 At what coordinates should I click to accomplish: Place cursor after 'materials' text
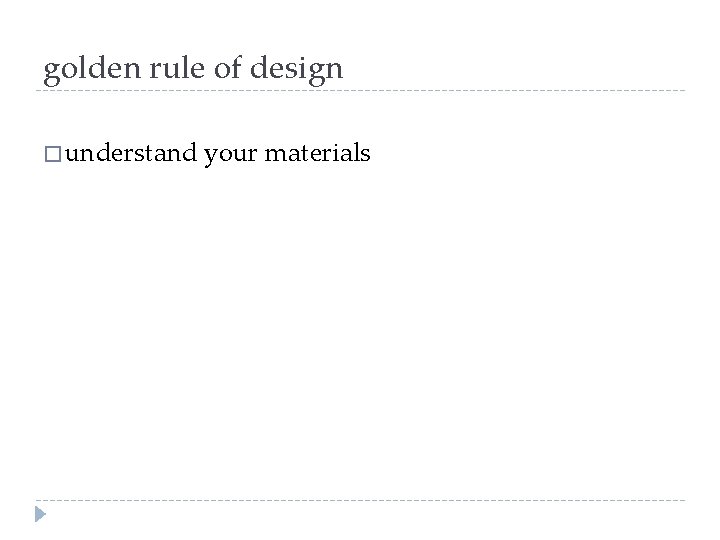click(373, 154)
